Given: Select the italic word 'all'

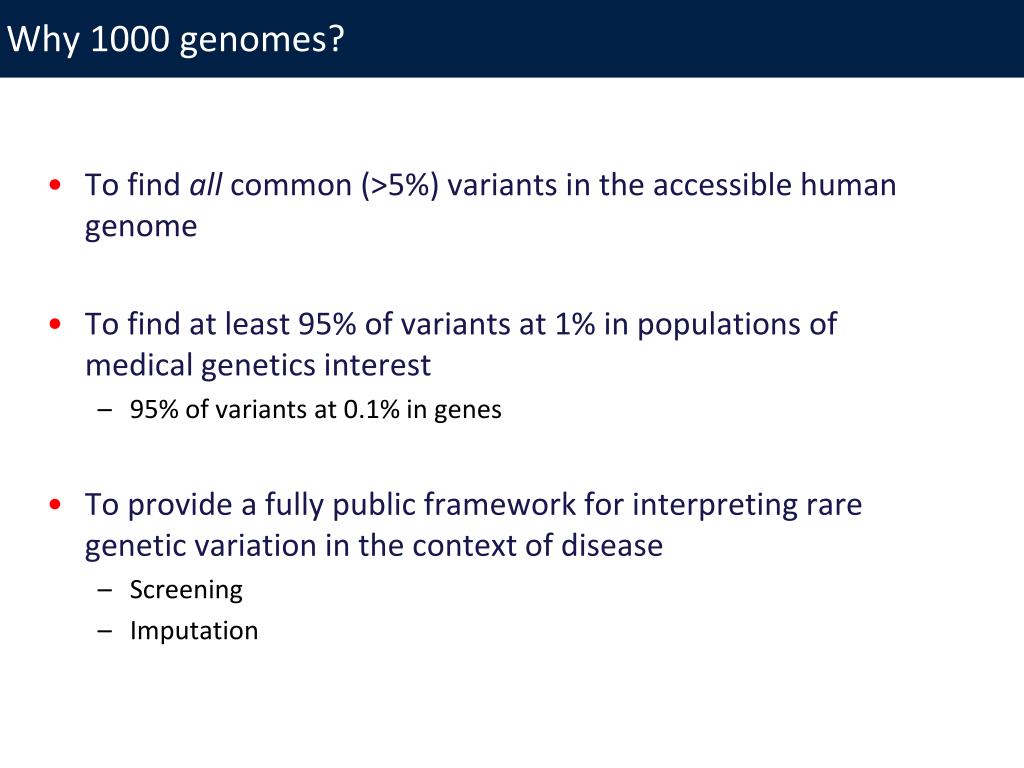Looking at the screenshot, I should [x=206, y=185].
